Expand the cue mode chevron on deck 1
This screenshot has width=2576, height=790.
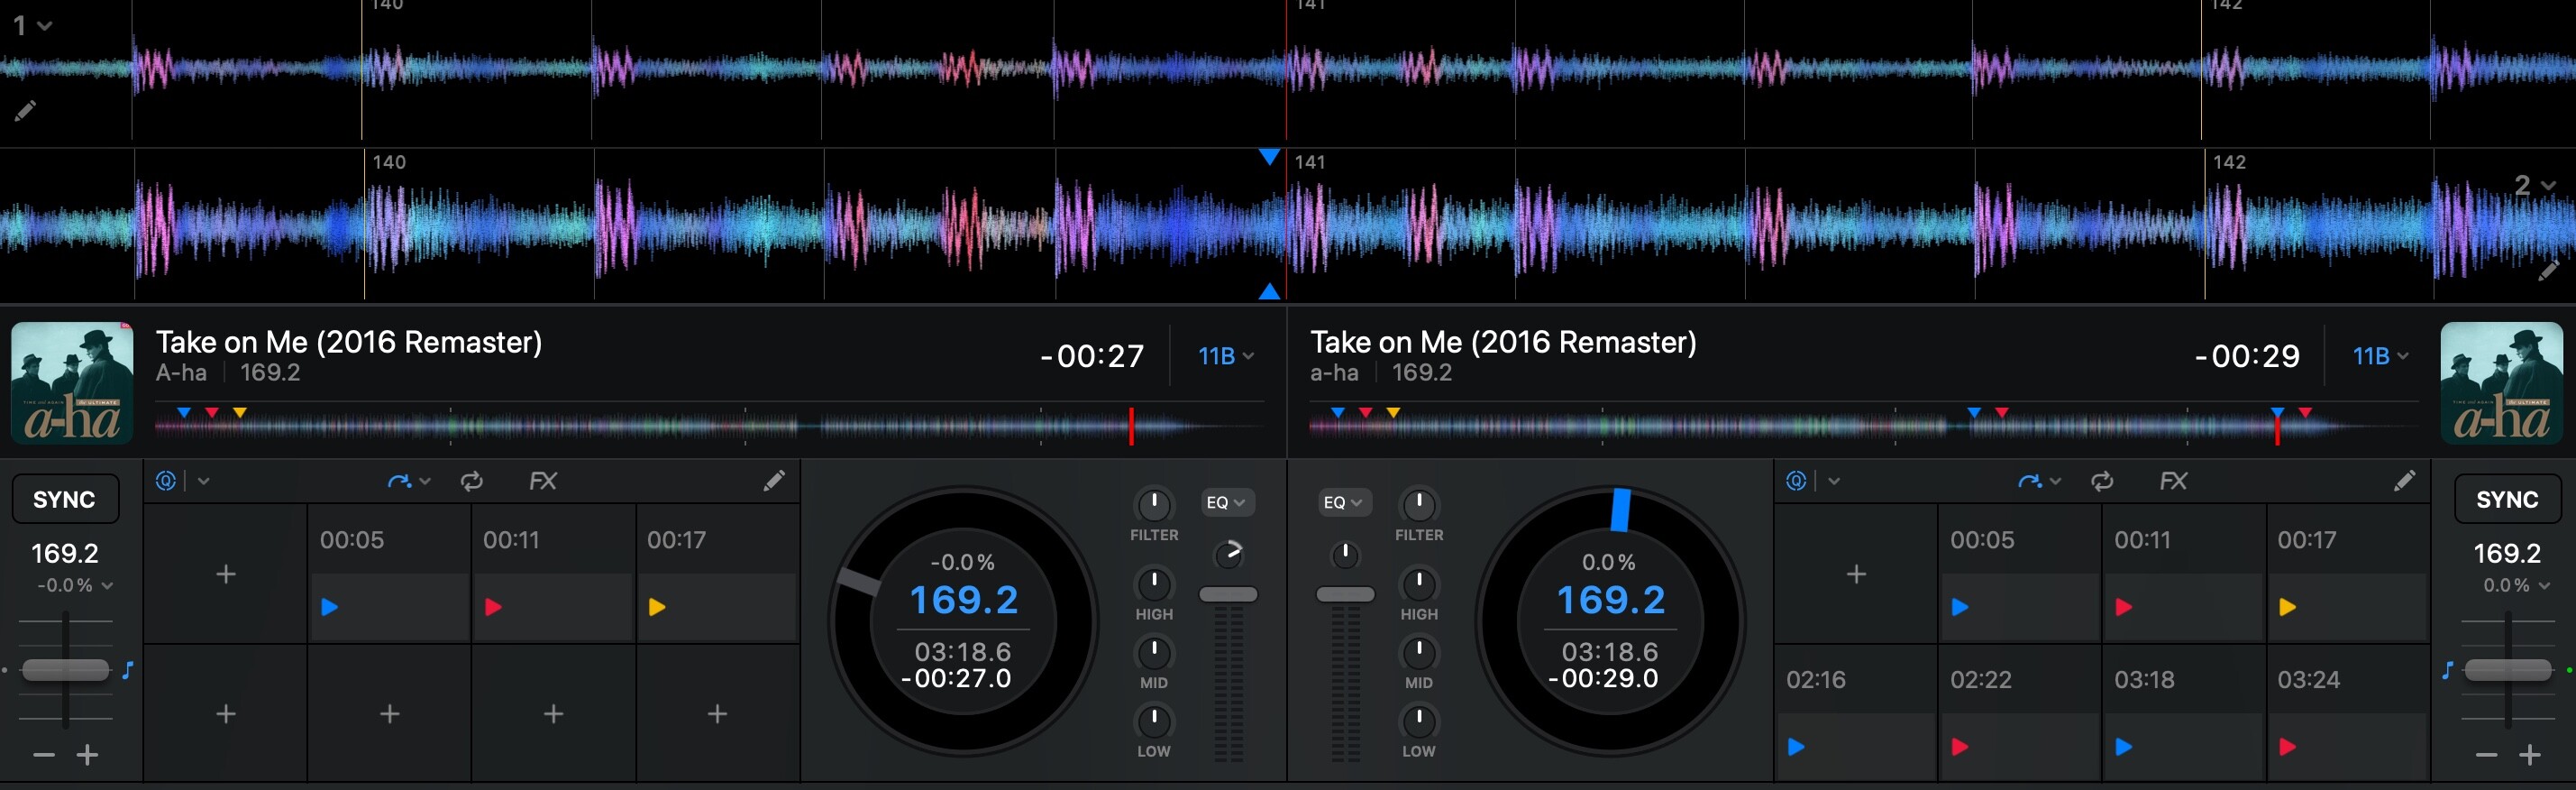pos(204,481)
